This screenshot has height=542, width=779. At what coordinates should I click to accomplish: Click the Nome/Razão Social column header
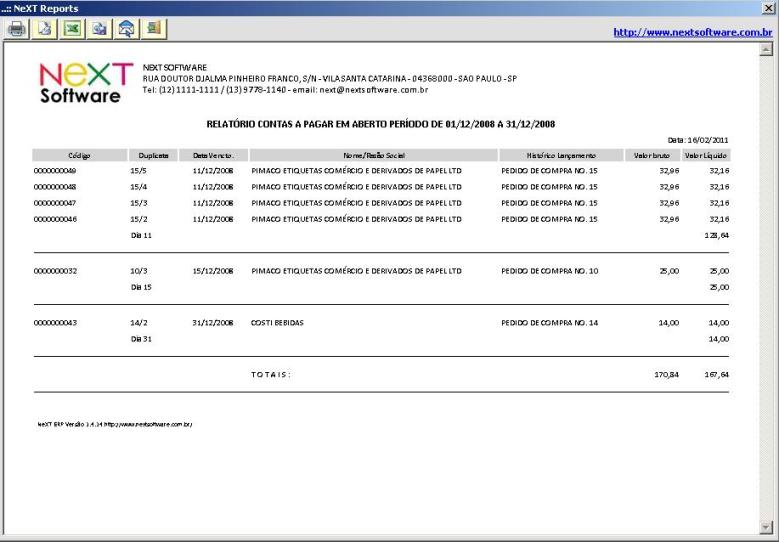374,155
